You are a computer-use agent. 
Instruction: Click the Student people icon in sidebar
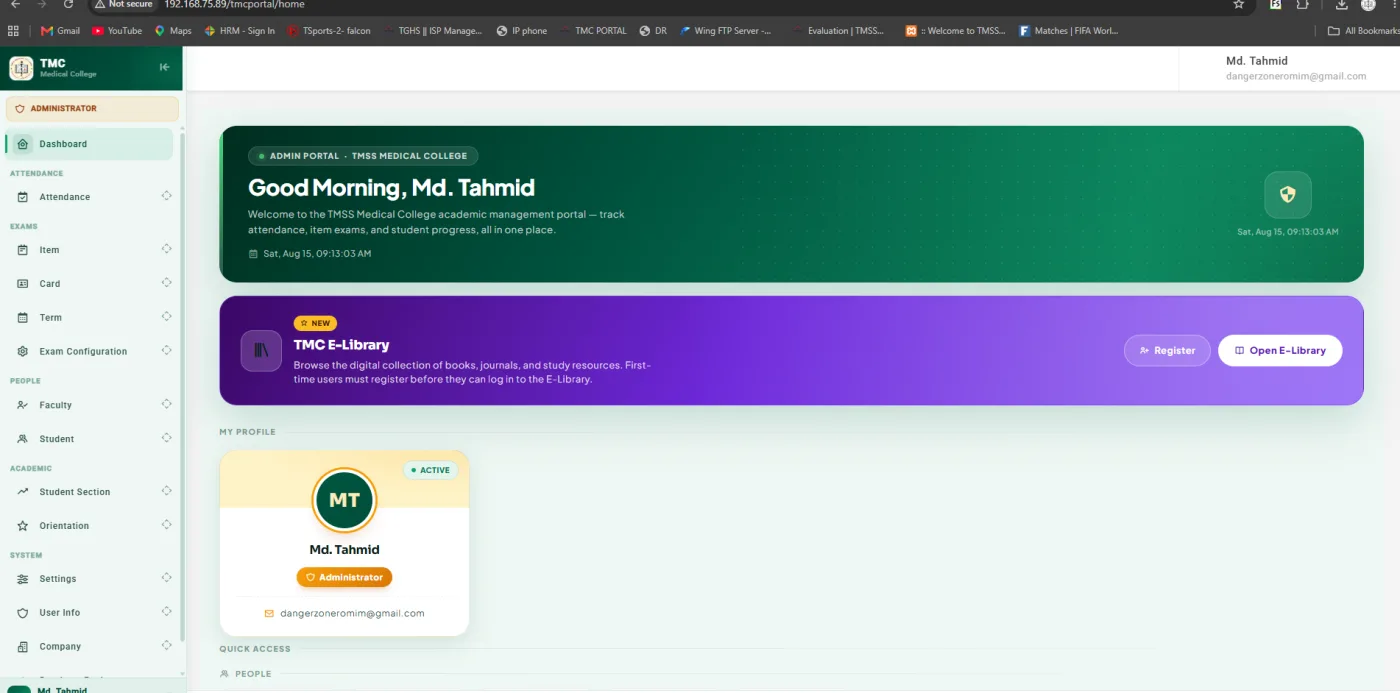[23, 439]
